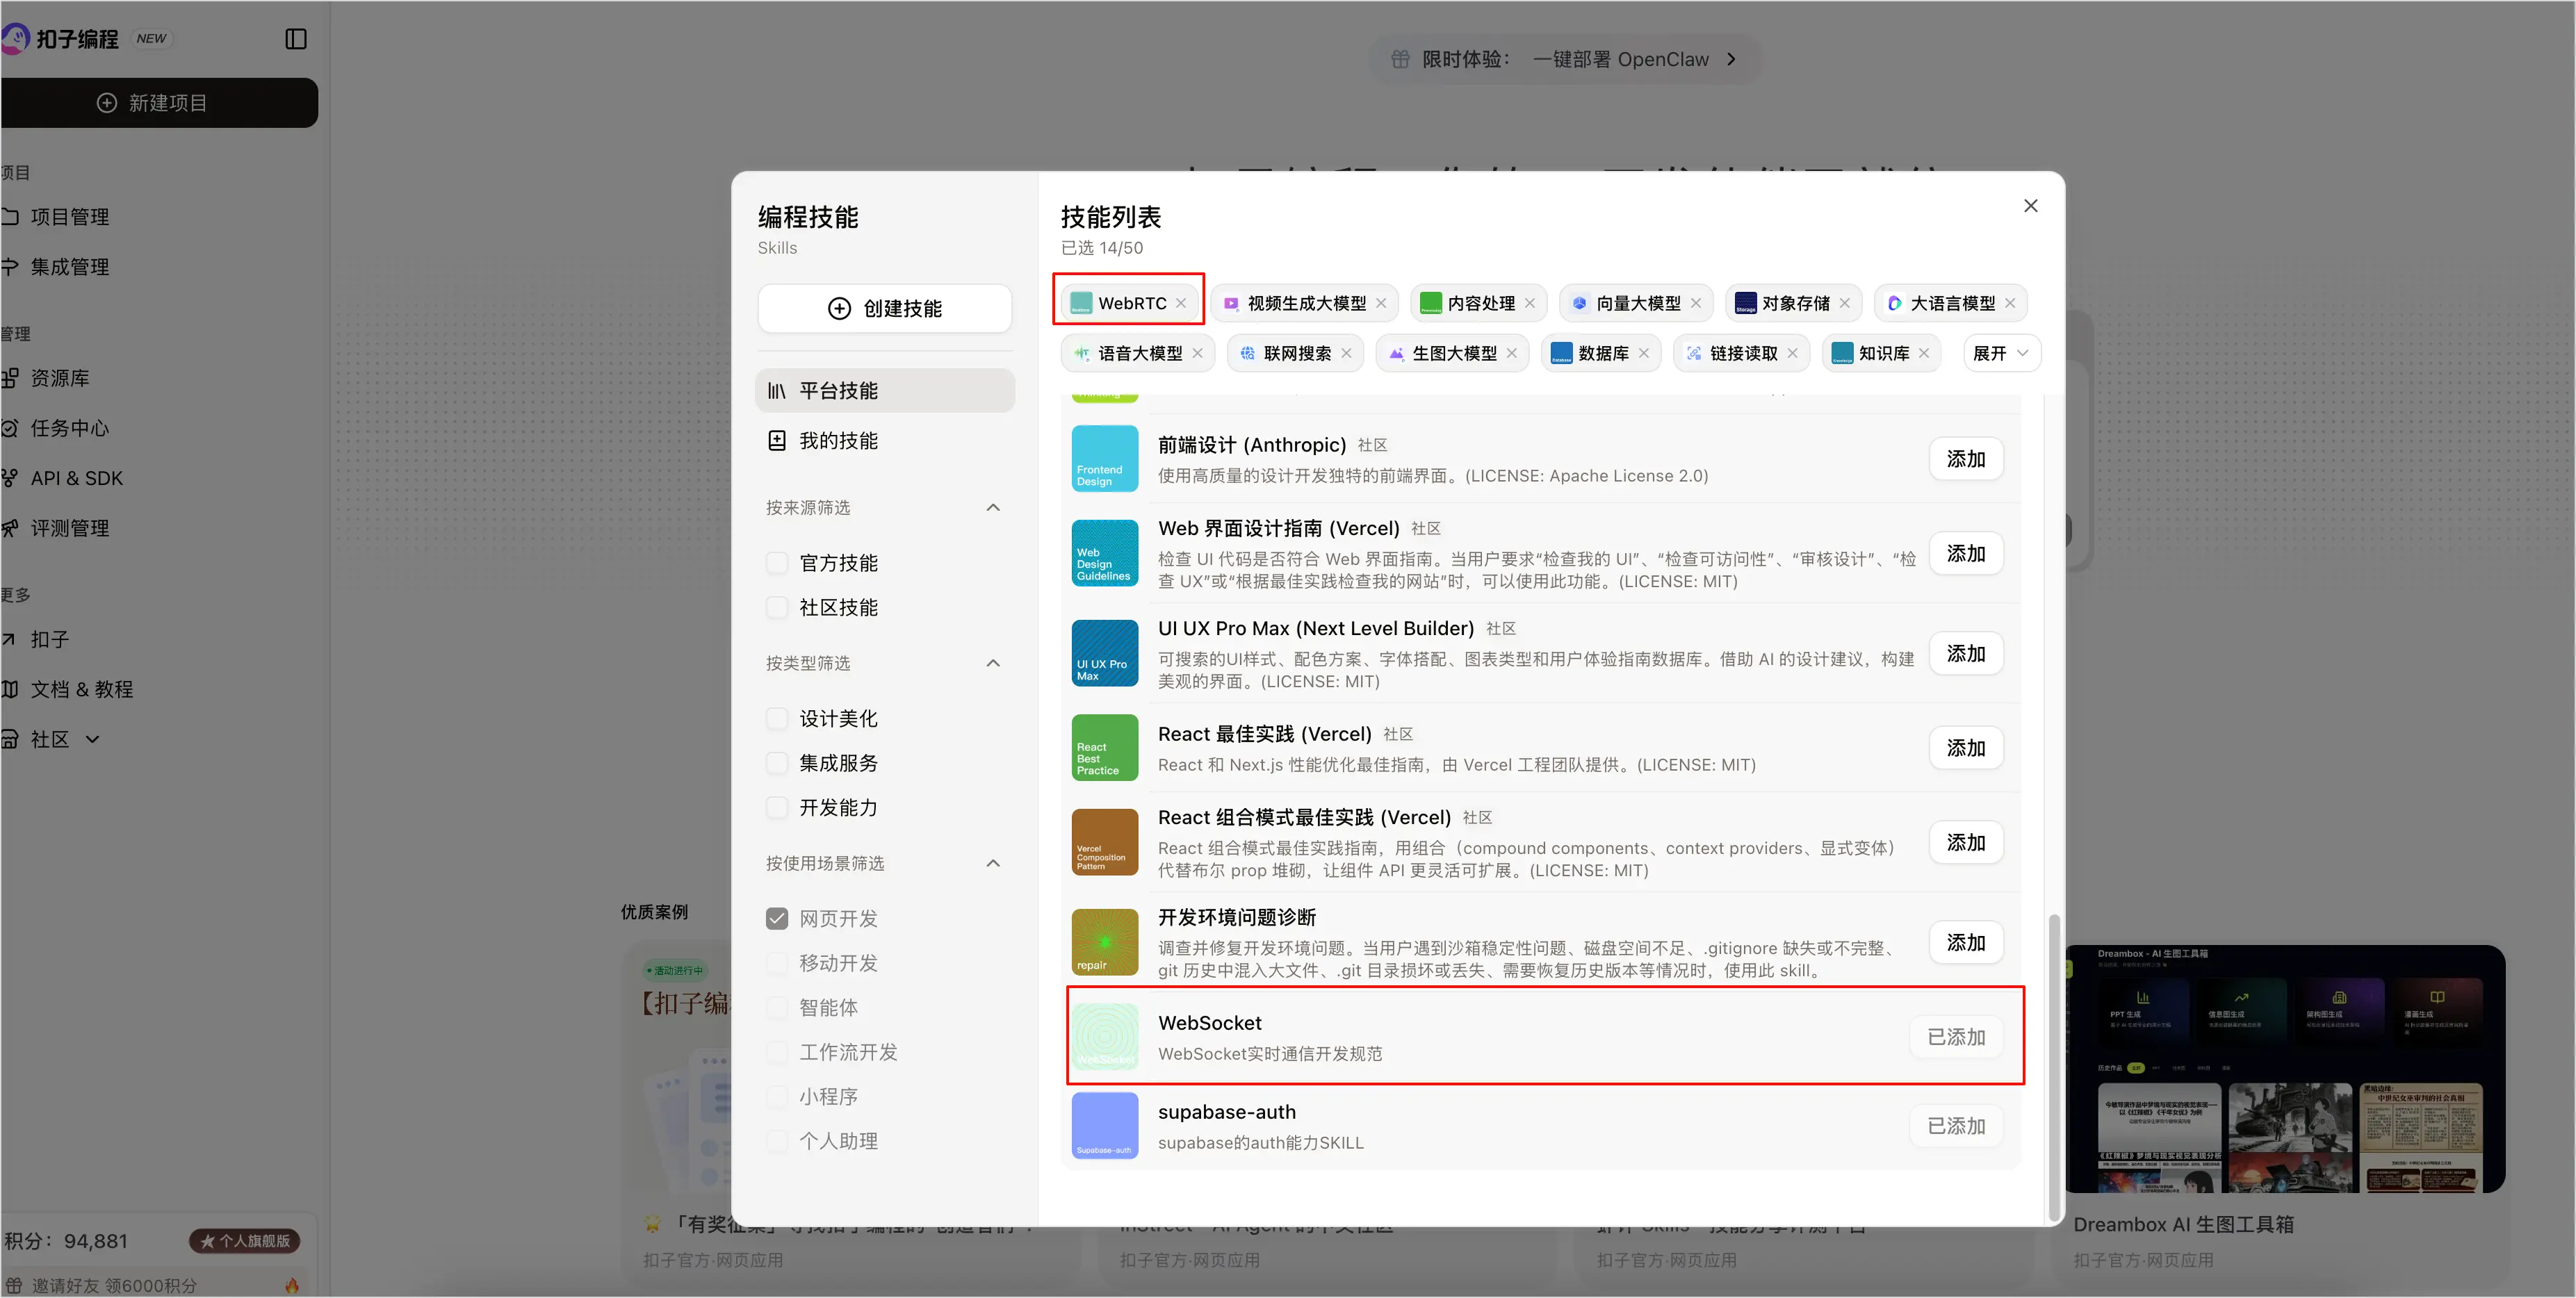The width and height of the screenshot is (2576, 1298).
Task: Click the 扣子编程 logo
Action: (60, 39)
